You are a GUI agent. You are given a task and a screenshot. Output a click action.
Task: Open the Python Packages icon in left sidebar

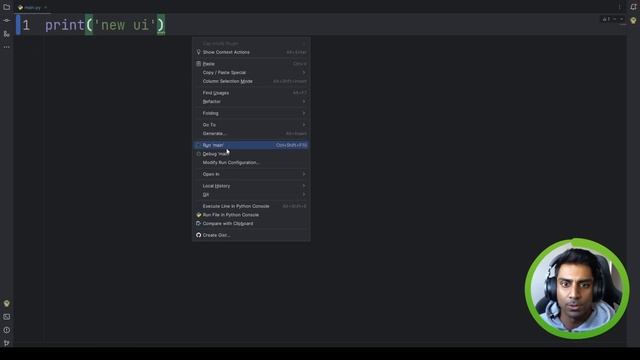click(x=7, y=303)
